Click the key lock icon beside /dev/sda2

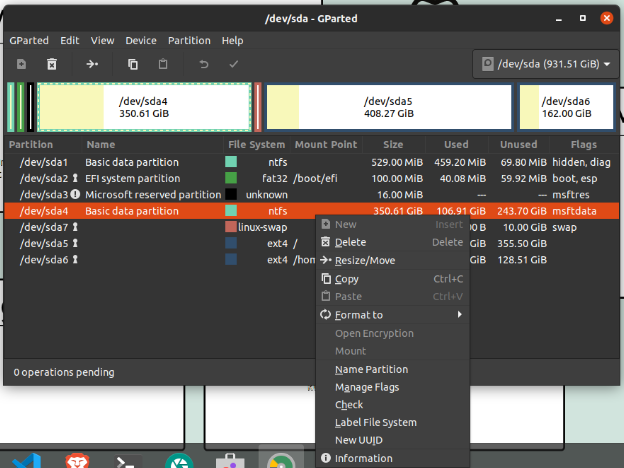click(x=75, y=178)
